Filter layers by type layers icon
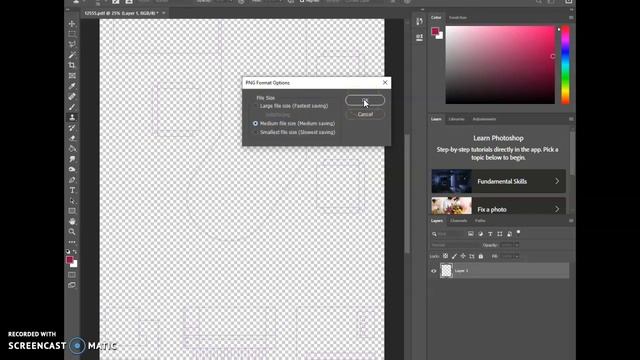This screenshot has height=360, width=640. click(x=490, y=234)
